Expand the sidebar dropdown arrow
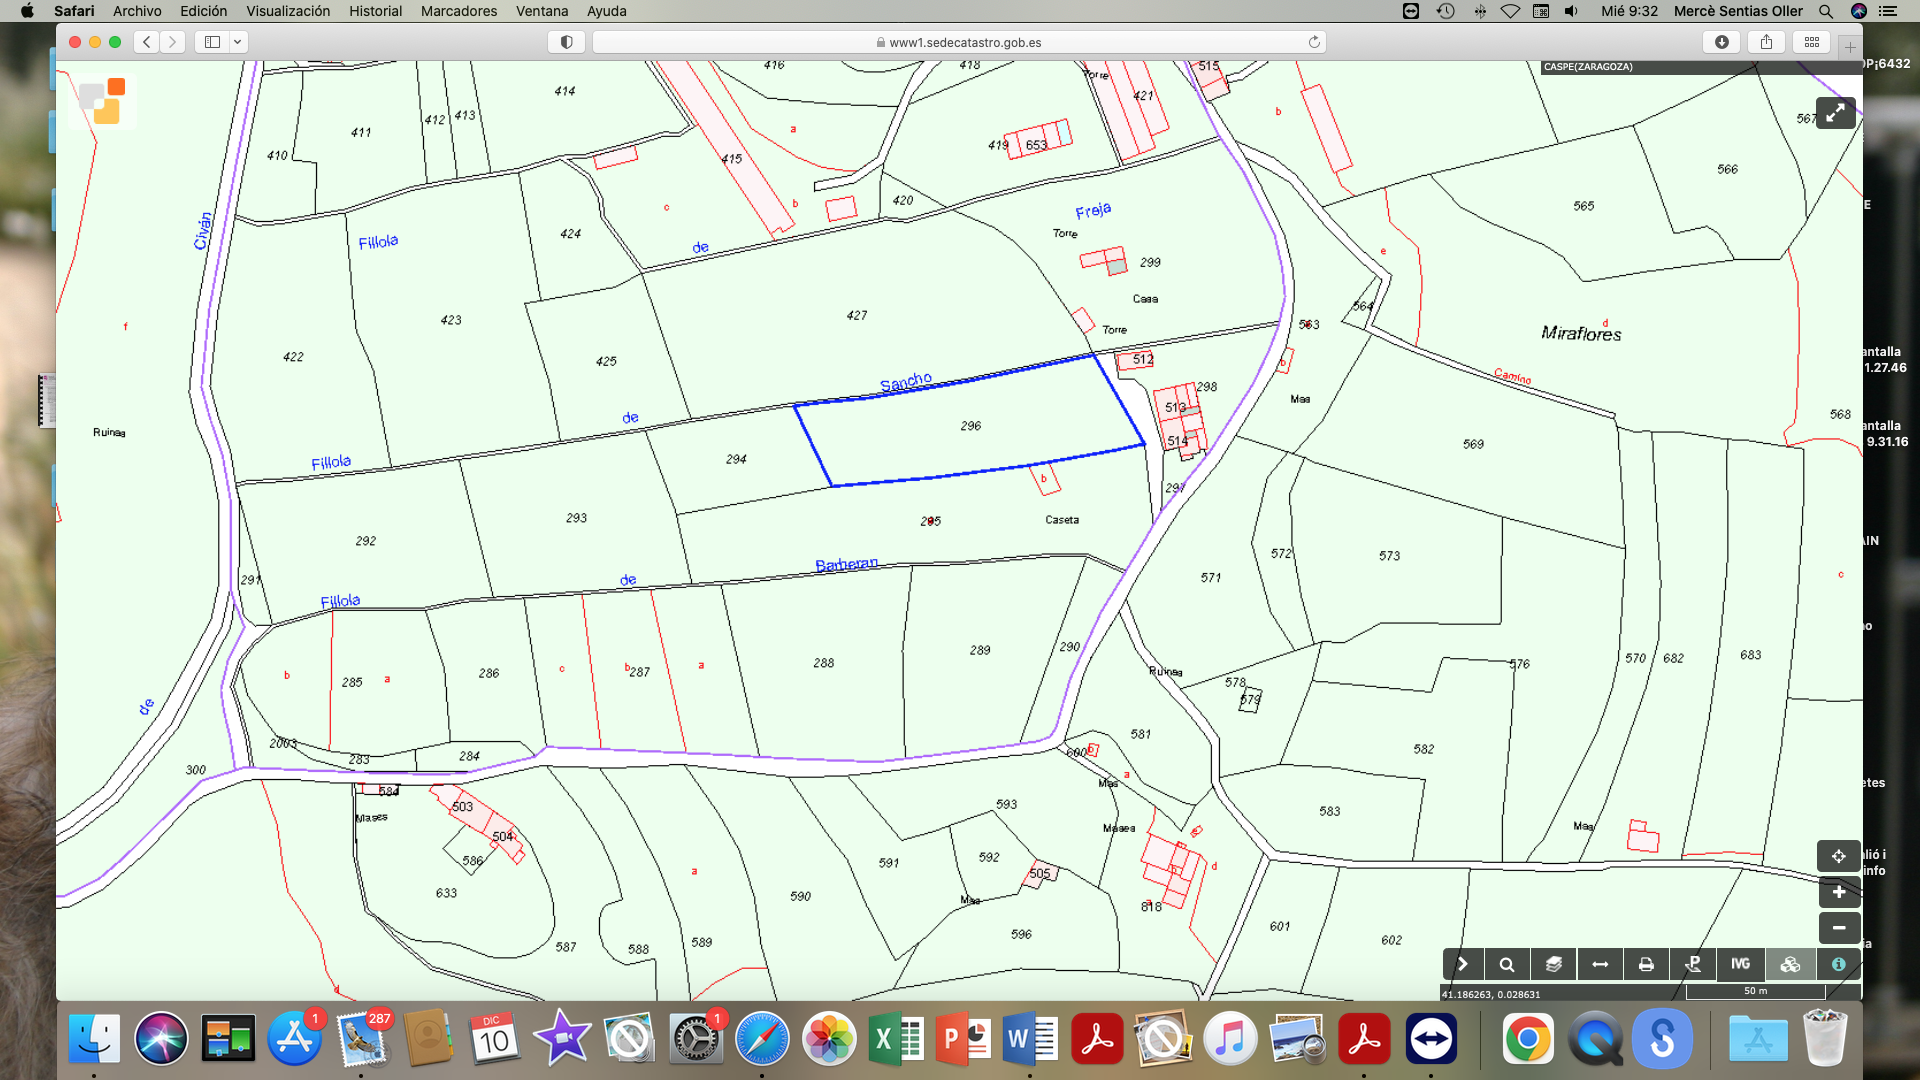Image resolution: width=1920 pixels, height=1080 pixels. pos(238,42)
